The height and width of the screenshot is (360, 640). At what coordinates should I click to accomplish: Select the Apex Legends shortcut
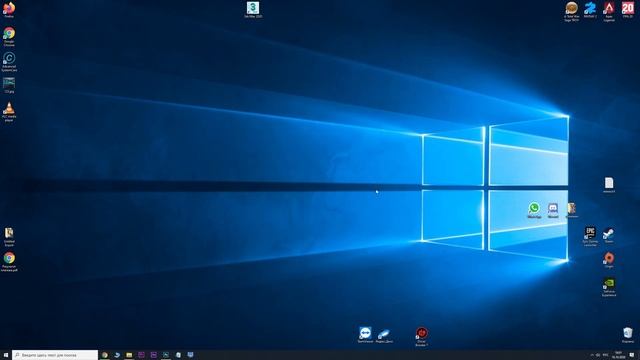[x=609, y=11]
